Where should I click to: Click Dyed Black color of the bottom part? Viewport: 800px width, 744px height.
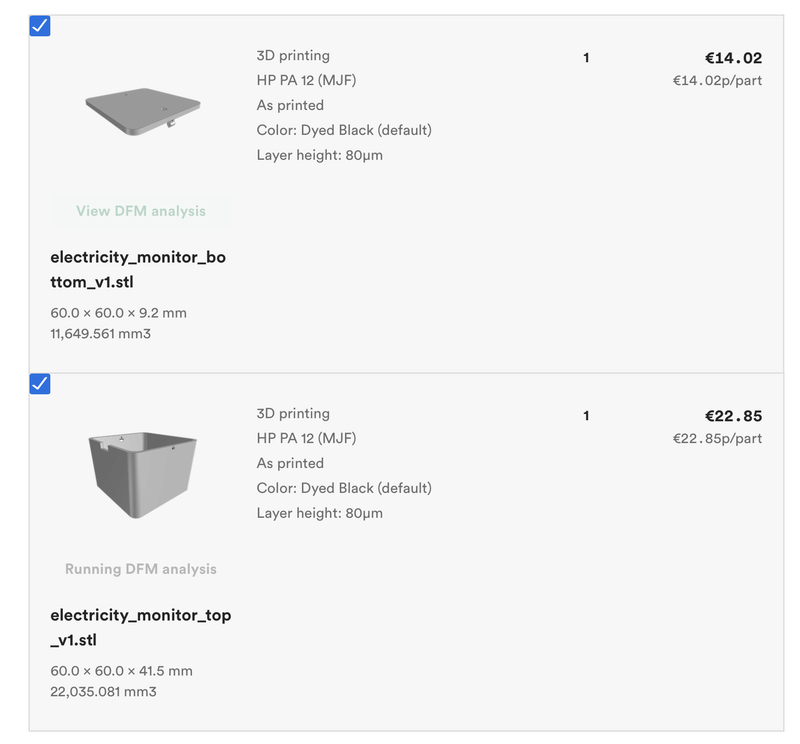344,130
